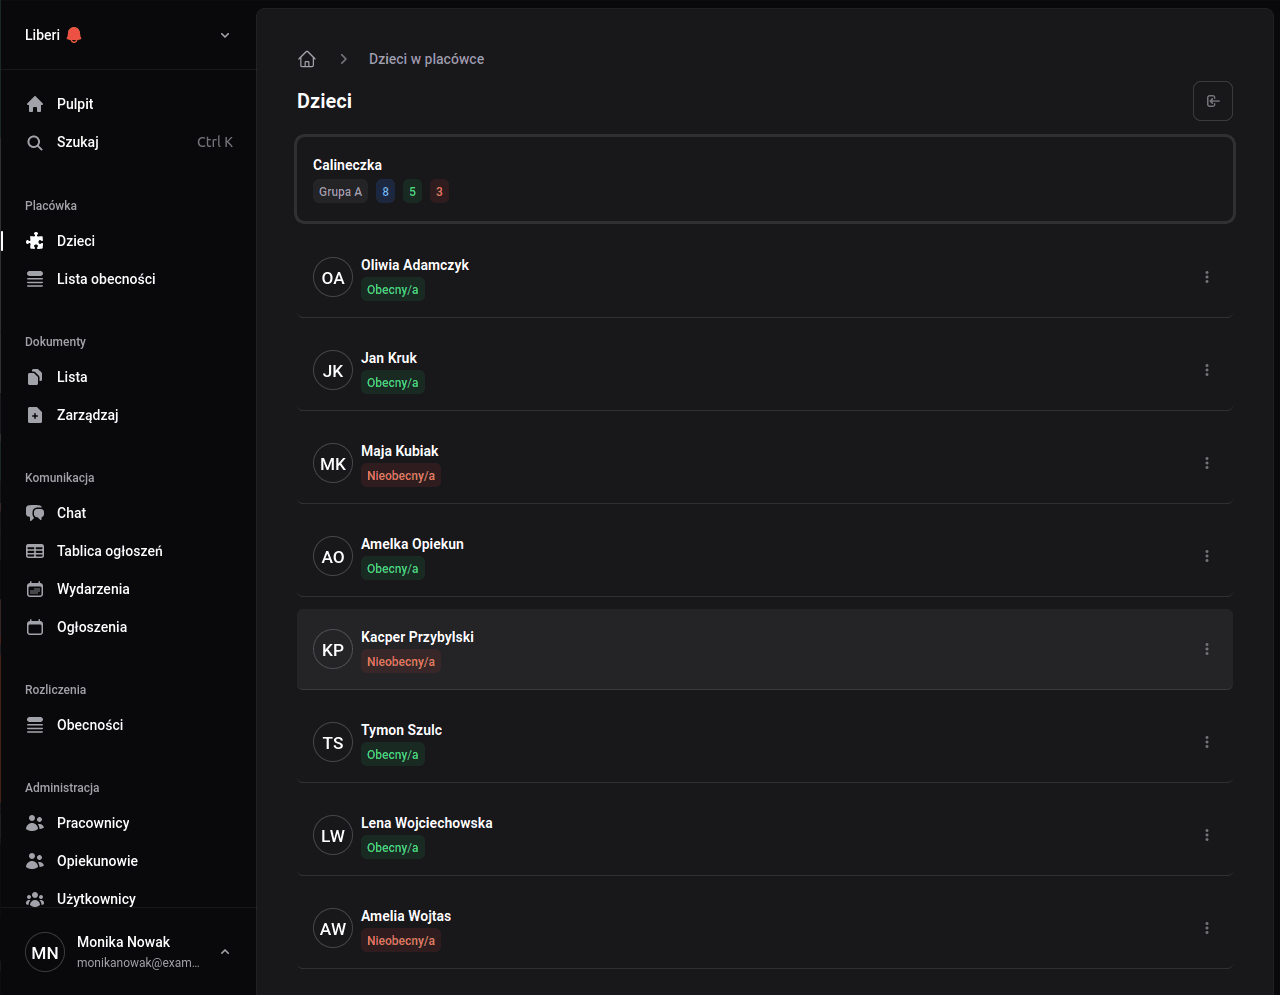Open options menu for Amelia Wojtas
This screenshot has width=1280, height=995.
1207,928
